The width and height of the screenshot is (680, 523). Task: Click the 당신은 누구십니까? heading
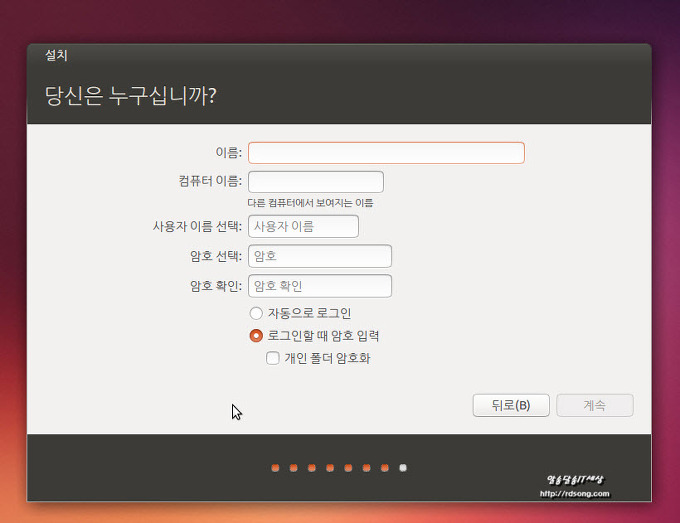pos(131,96)
